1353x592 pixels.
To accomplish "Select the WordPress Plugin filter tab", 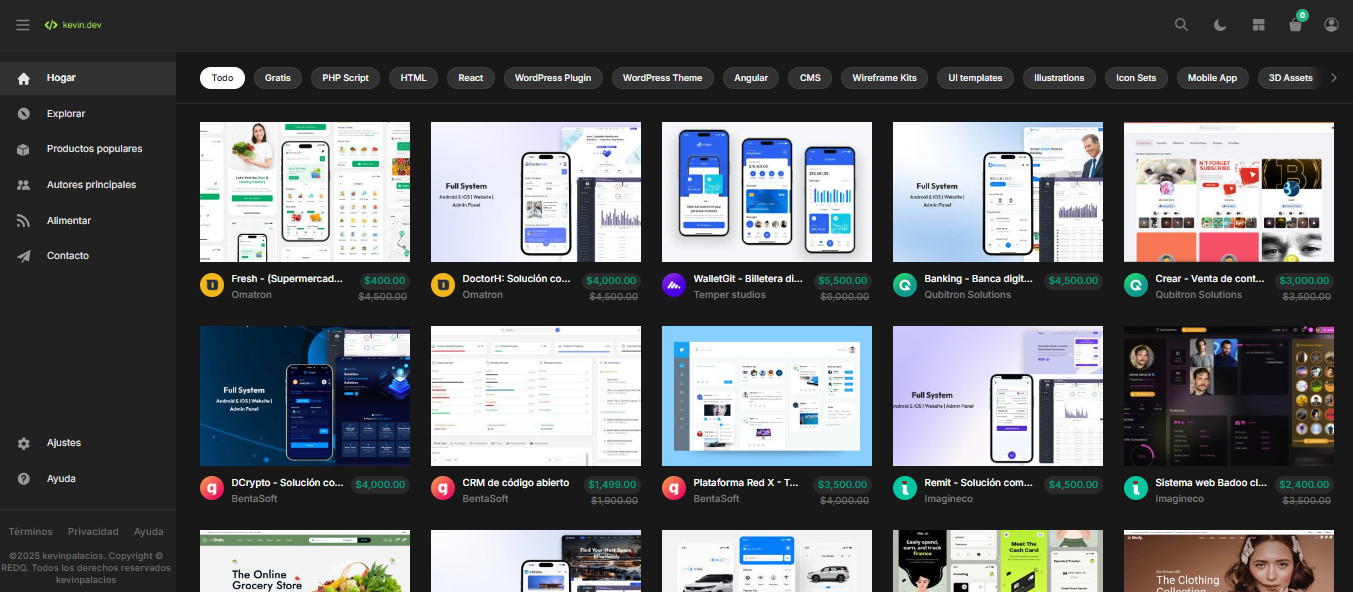I will (x=553, y=78).
